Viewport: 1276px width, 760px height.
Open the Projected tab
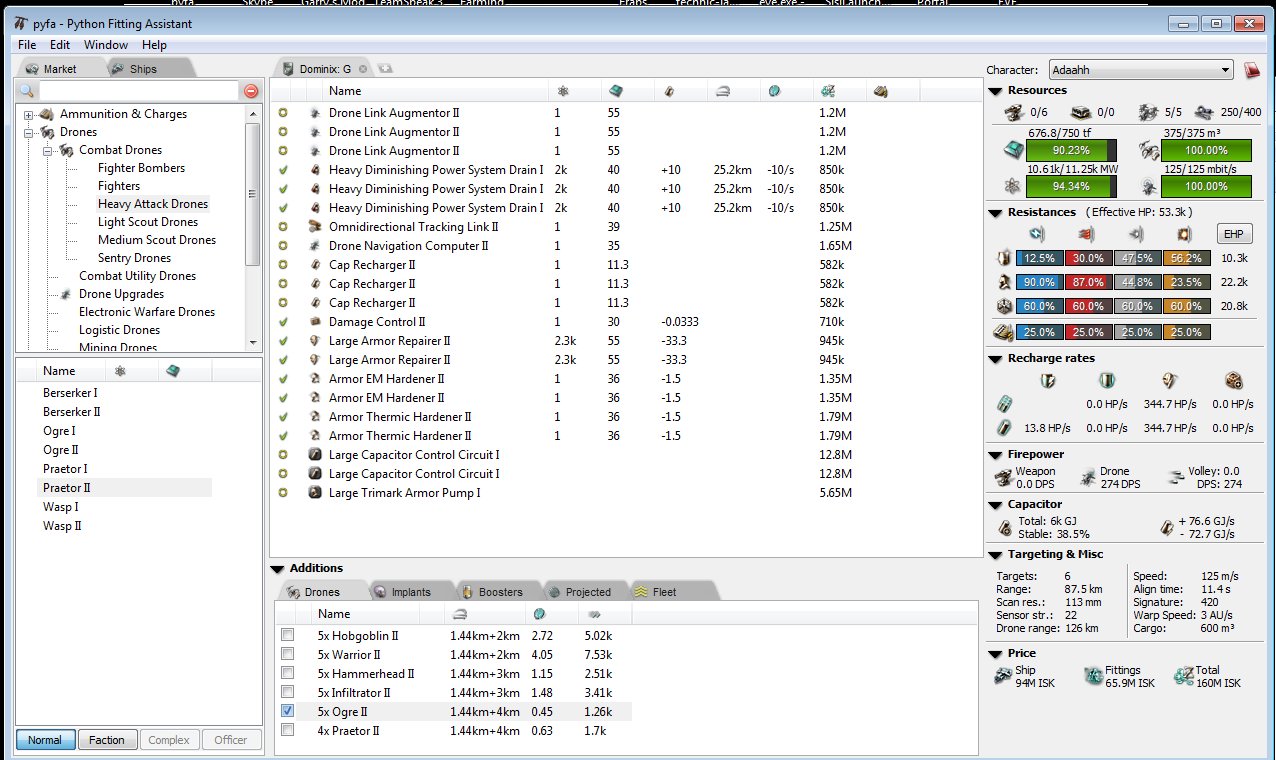click(586, 591)
